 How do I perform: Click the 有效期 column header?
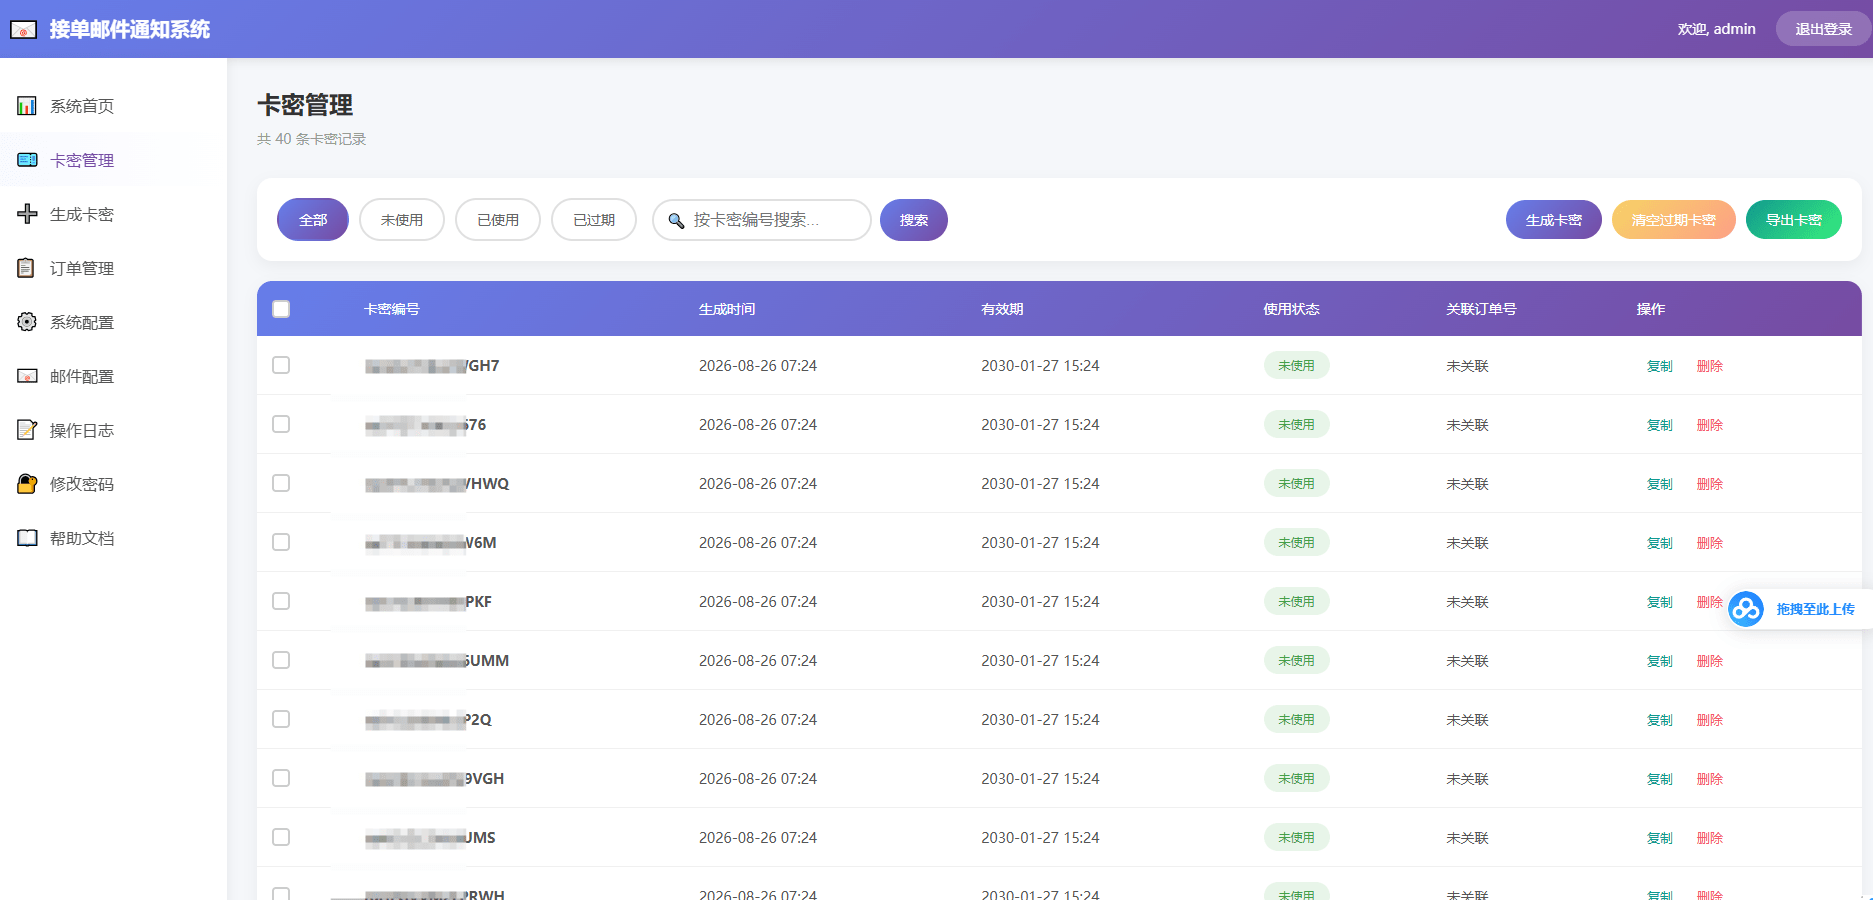point(1002,309)
